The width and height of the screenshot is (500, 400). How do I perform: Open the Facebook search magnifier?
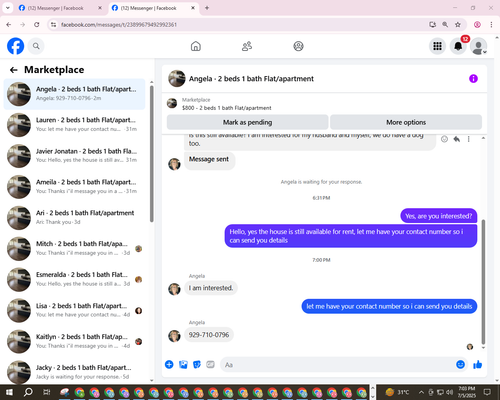pos(36,46)
